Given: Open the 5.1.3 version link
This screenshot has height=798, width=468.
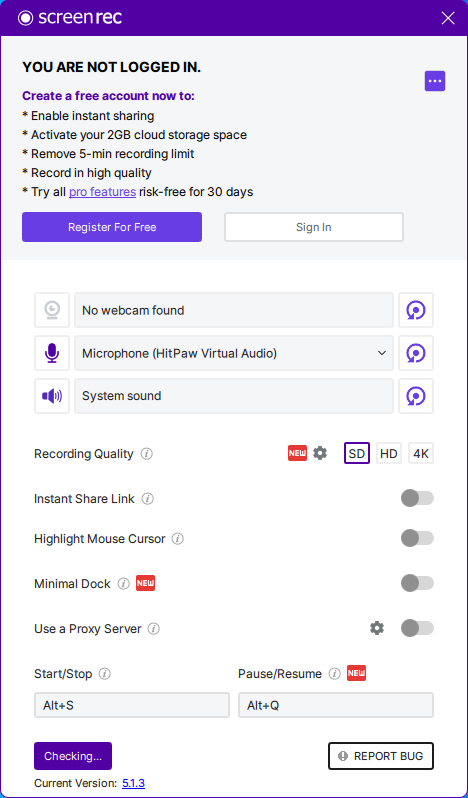Looking at the screenshot, I should pos(133,783).
